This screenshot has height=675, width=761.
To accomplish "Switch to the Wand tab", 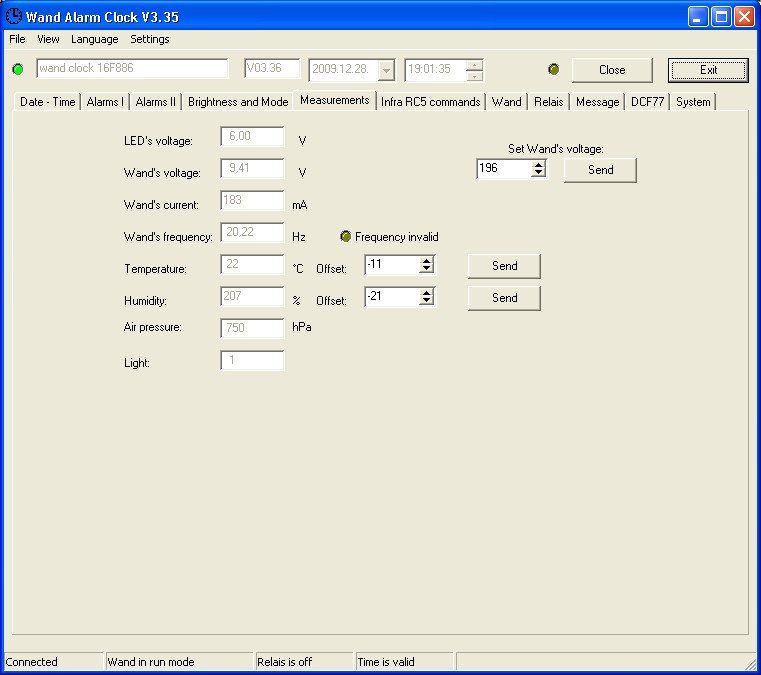I will click(506, 102).
